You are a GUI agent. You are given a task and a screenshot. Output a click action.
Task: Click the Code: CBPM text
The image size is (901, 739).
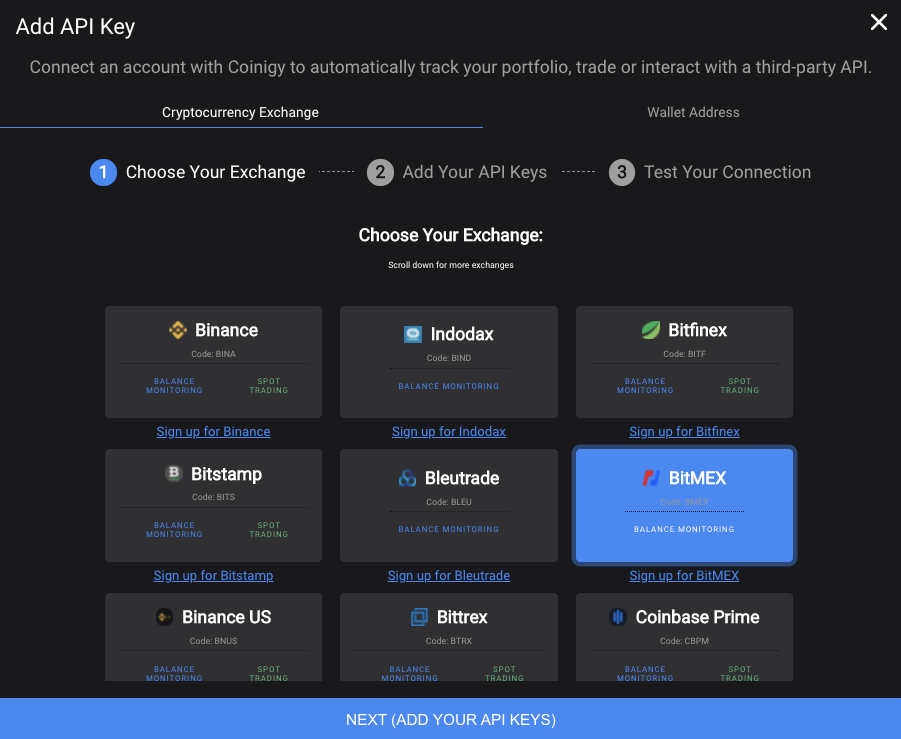684,641
